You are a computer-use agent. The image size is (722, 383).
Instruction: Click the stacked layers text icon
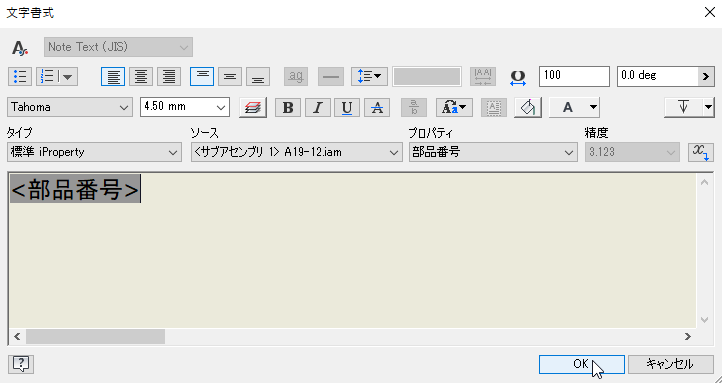(x=253, y=108)
